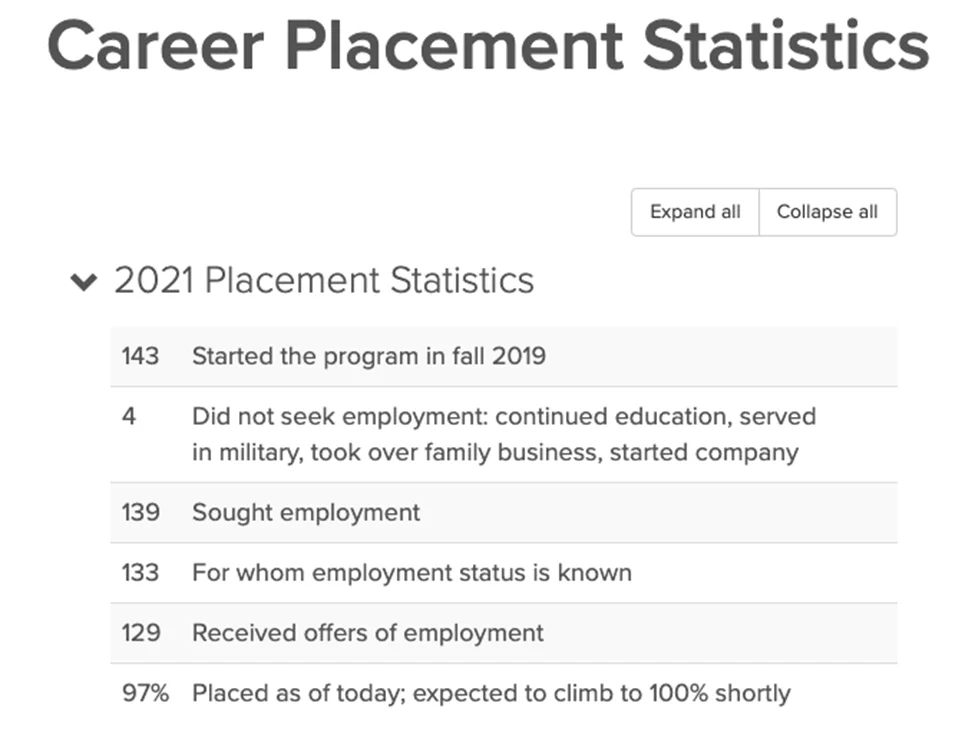Image resolution: width=975 pixels, height=750 pixels.
Task: Click the word 'Career' in the title
Action: (x=156, y=45)
